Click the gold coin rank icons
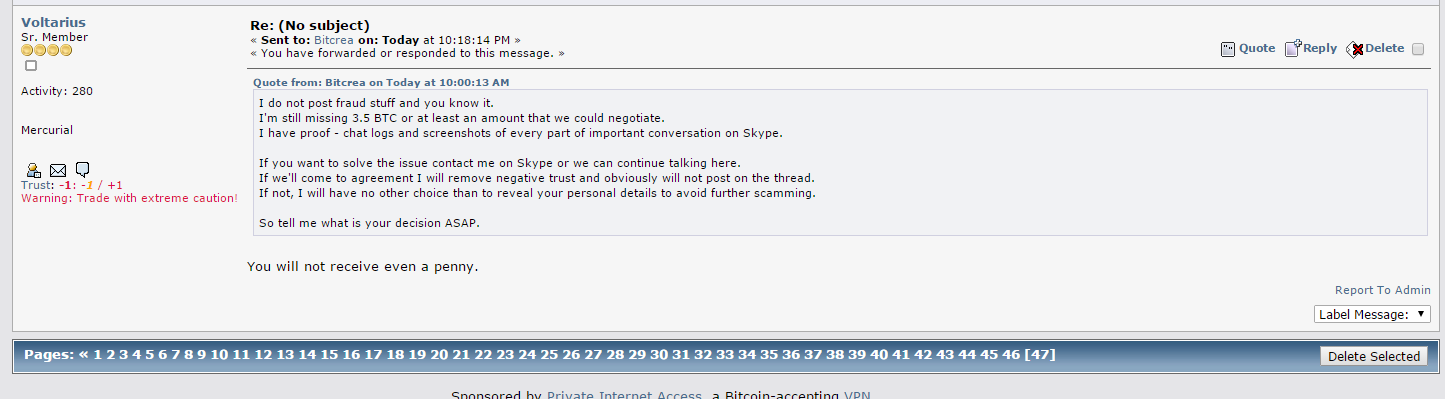The image size is (1445, 399). tap(47, 50)
